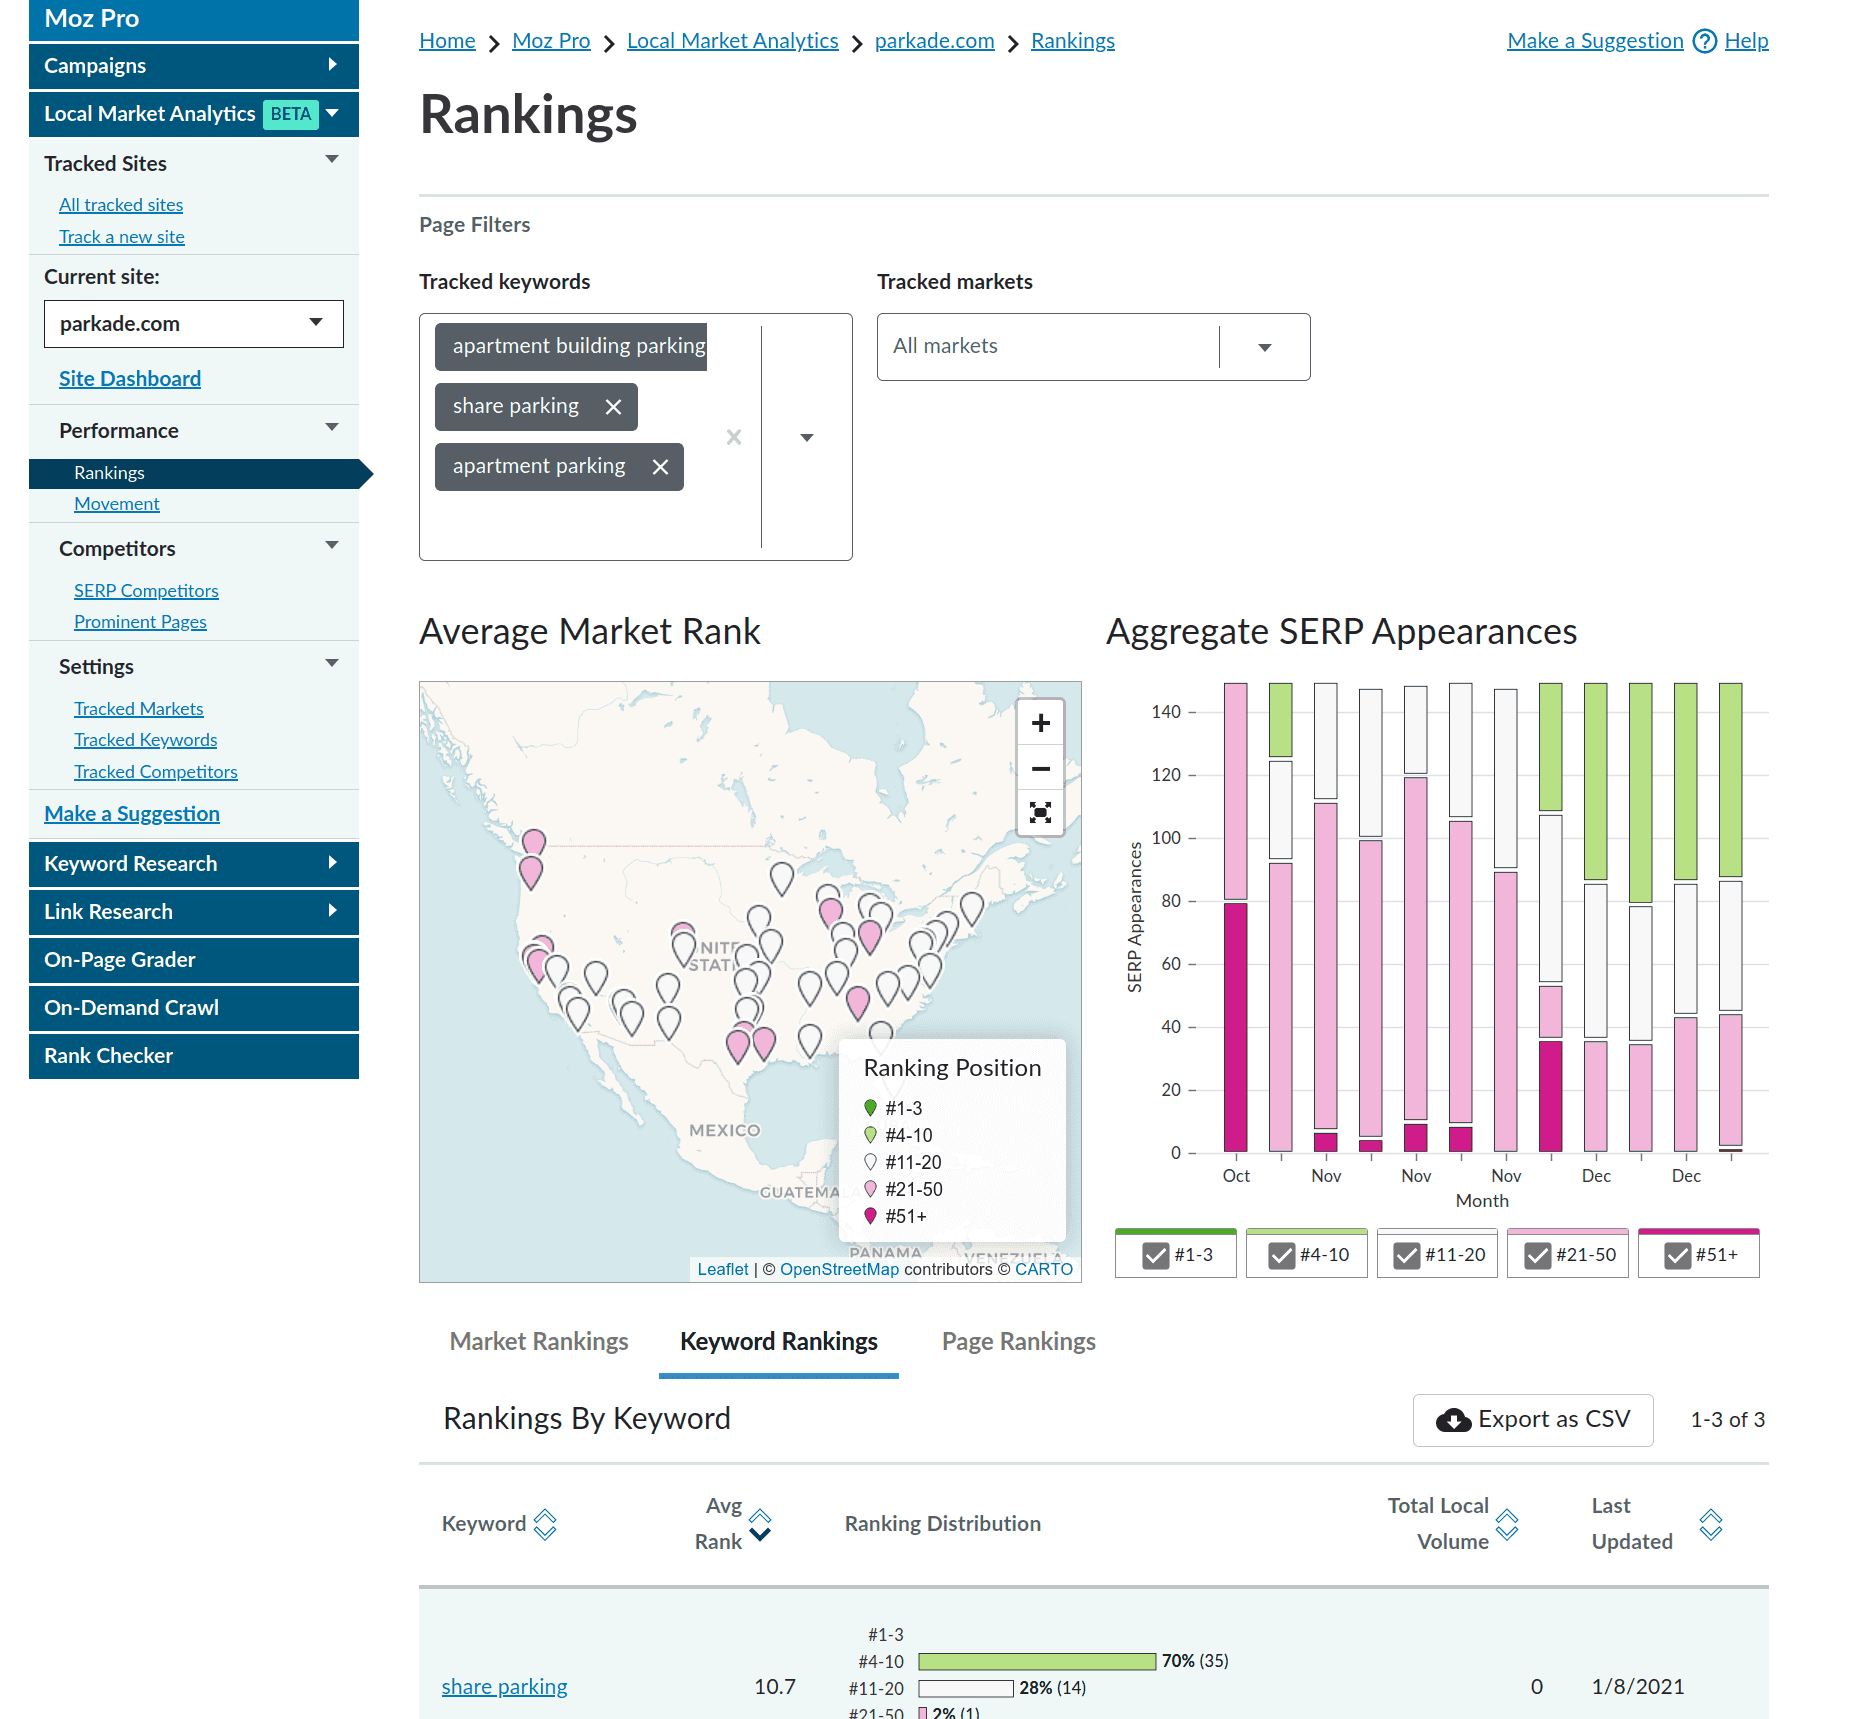Open Tracked Markets settings link

[x=139, y=709]
